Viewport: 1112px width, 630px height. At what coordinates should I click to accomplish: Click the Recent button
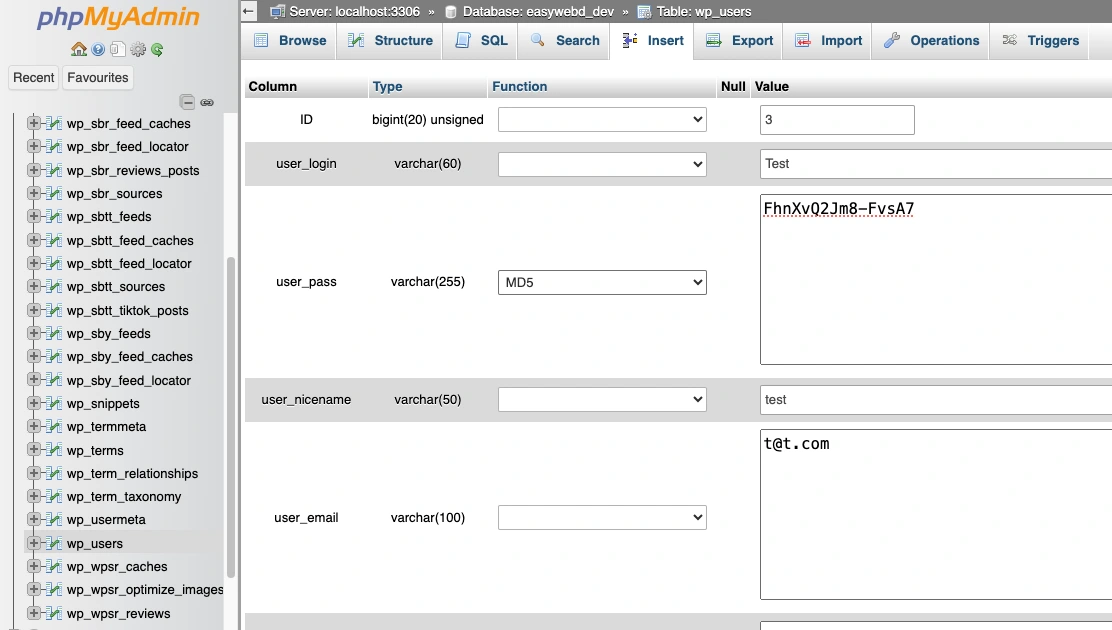coord(33,77)
